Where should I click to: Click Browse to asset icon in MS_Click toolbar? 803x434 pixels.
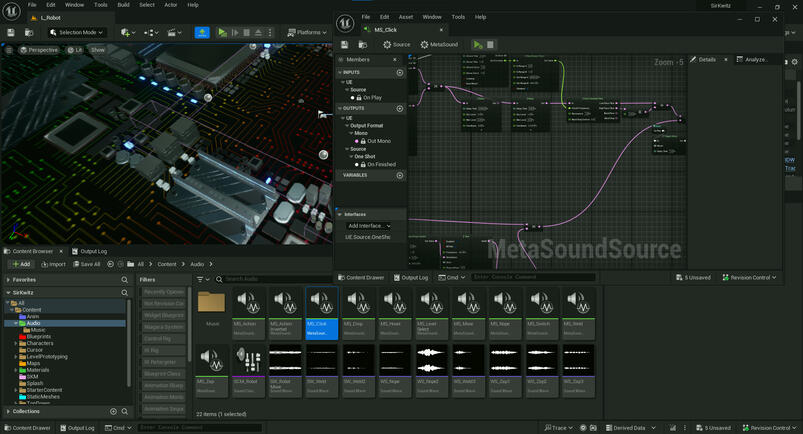(363, 45)
